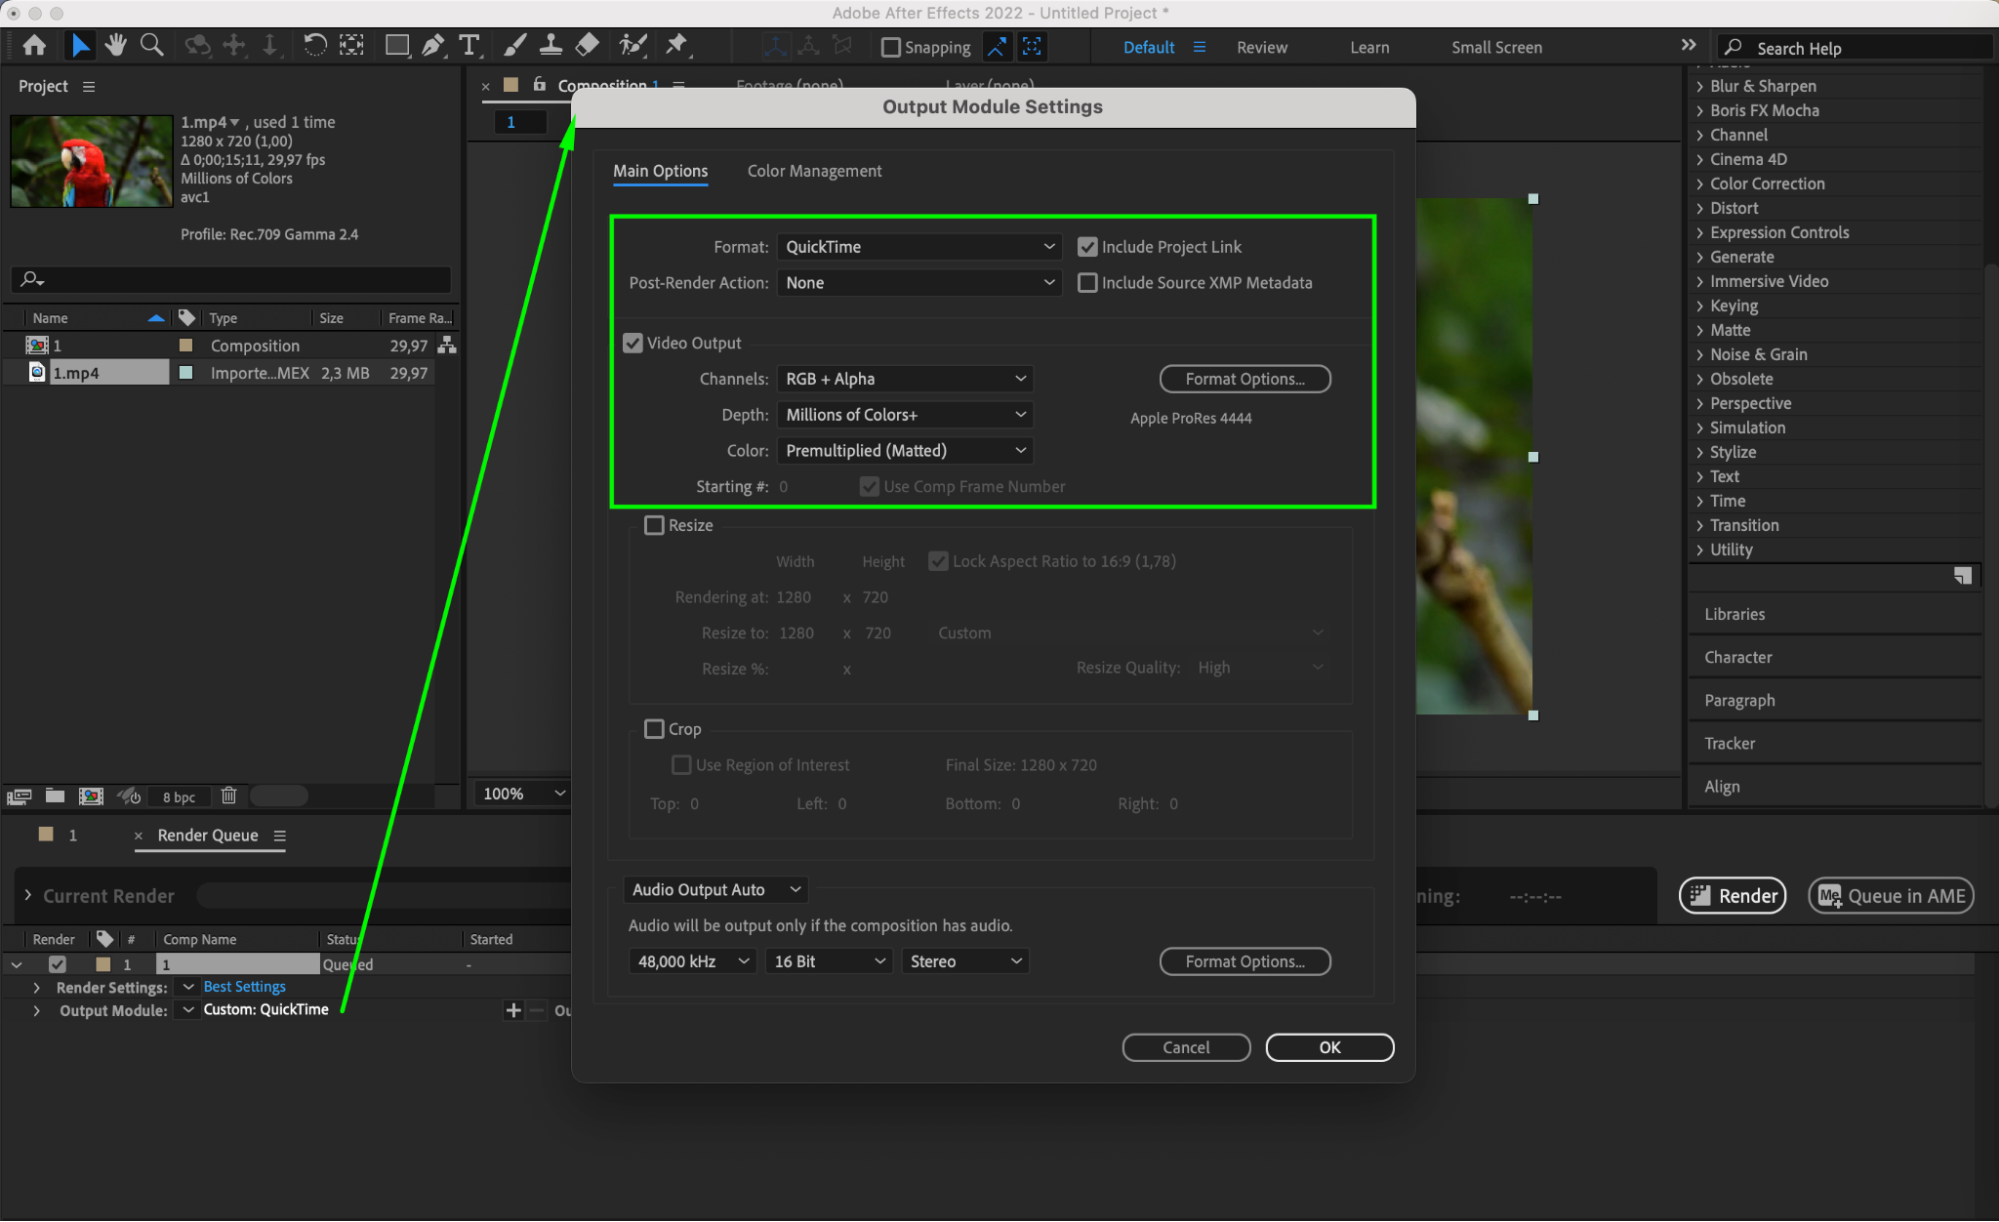Image resolution: width=1999 pixels, height=1222 pixels.
Task: Open the Depth dropdown options
Action: click(905, 414)
